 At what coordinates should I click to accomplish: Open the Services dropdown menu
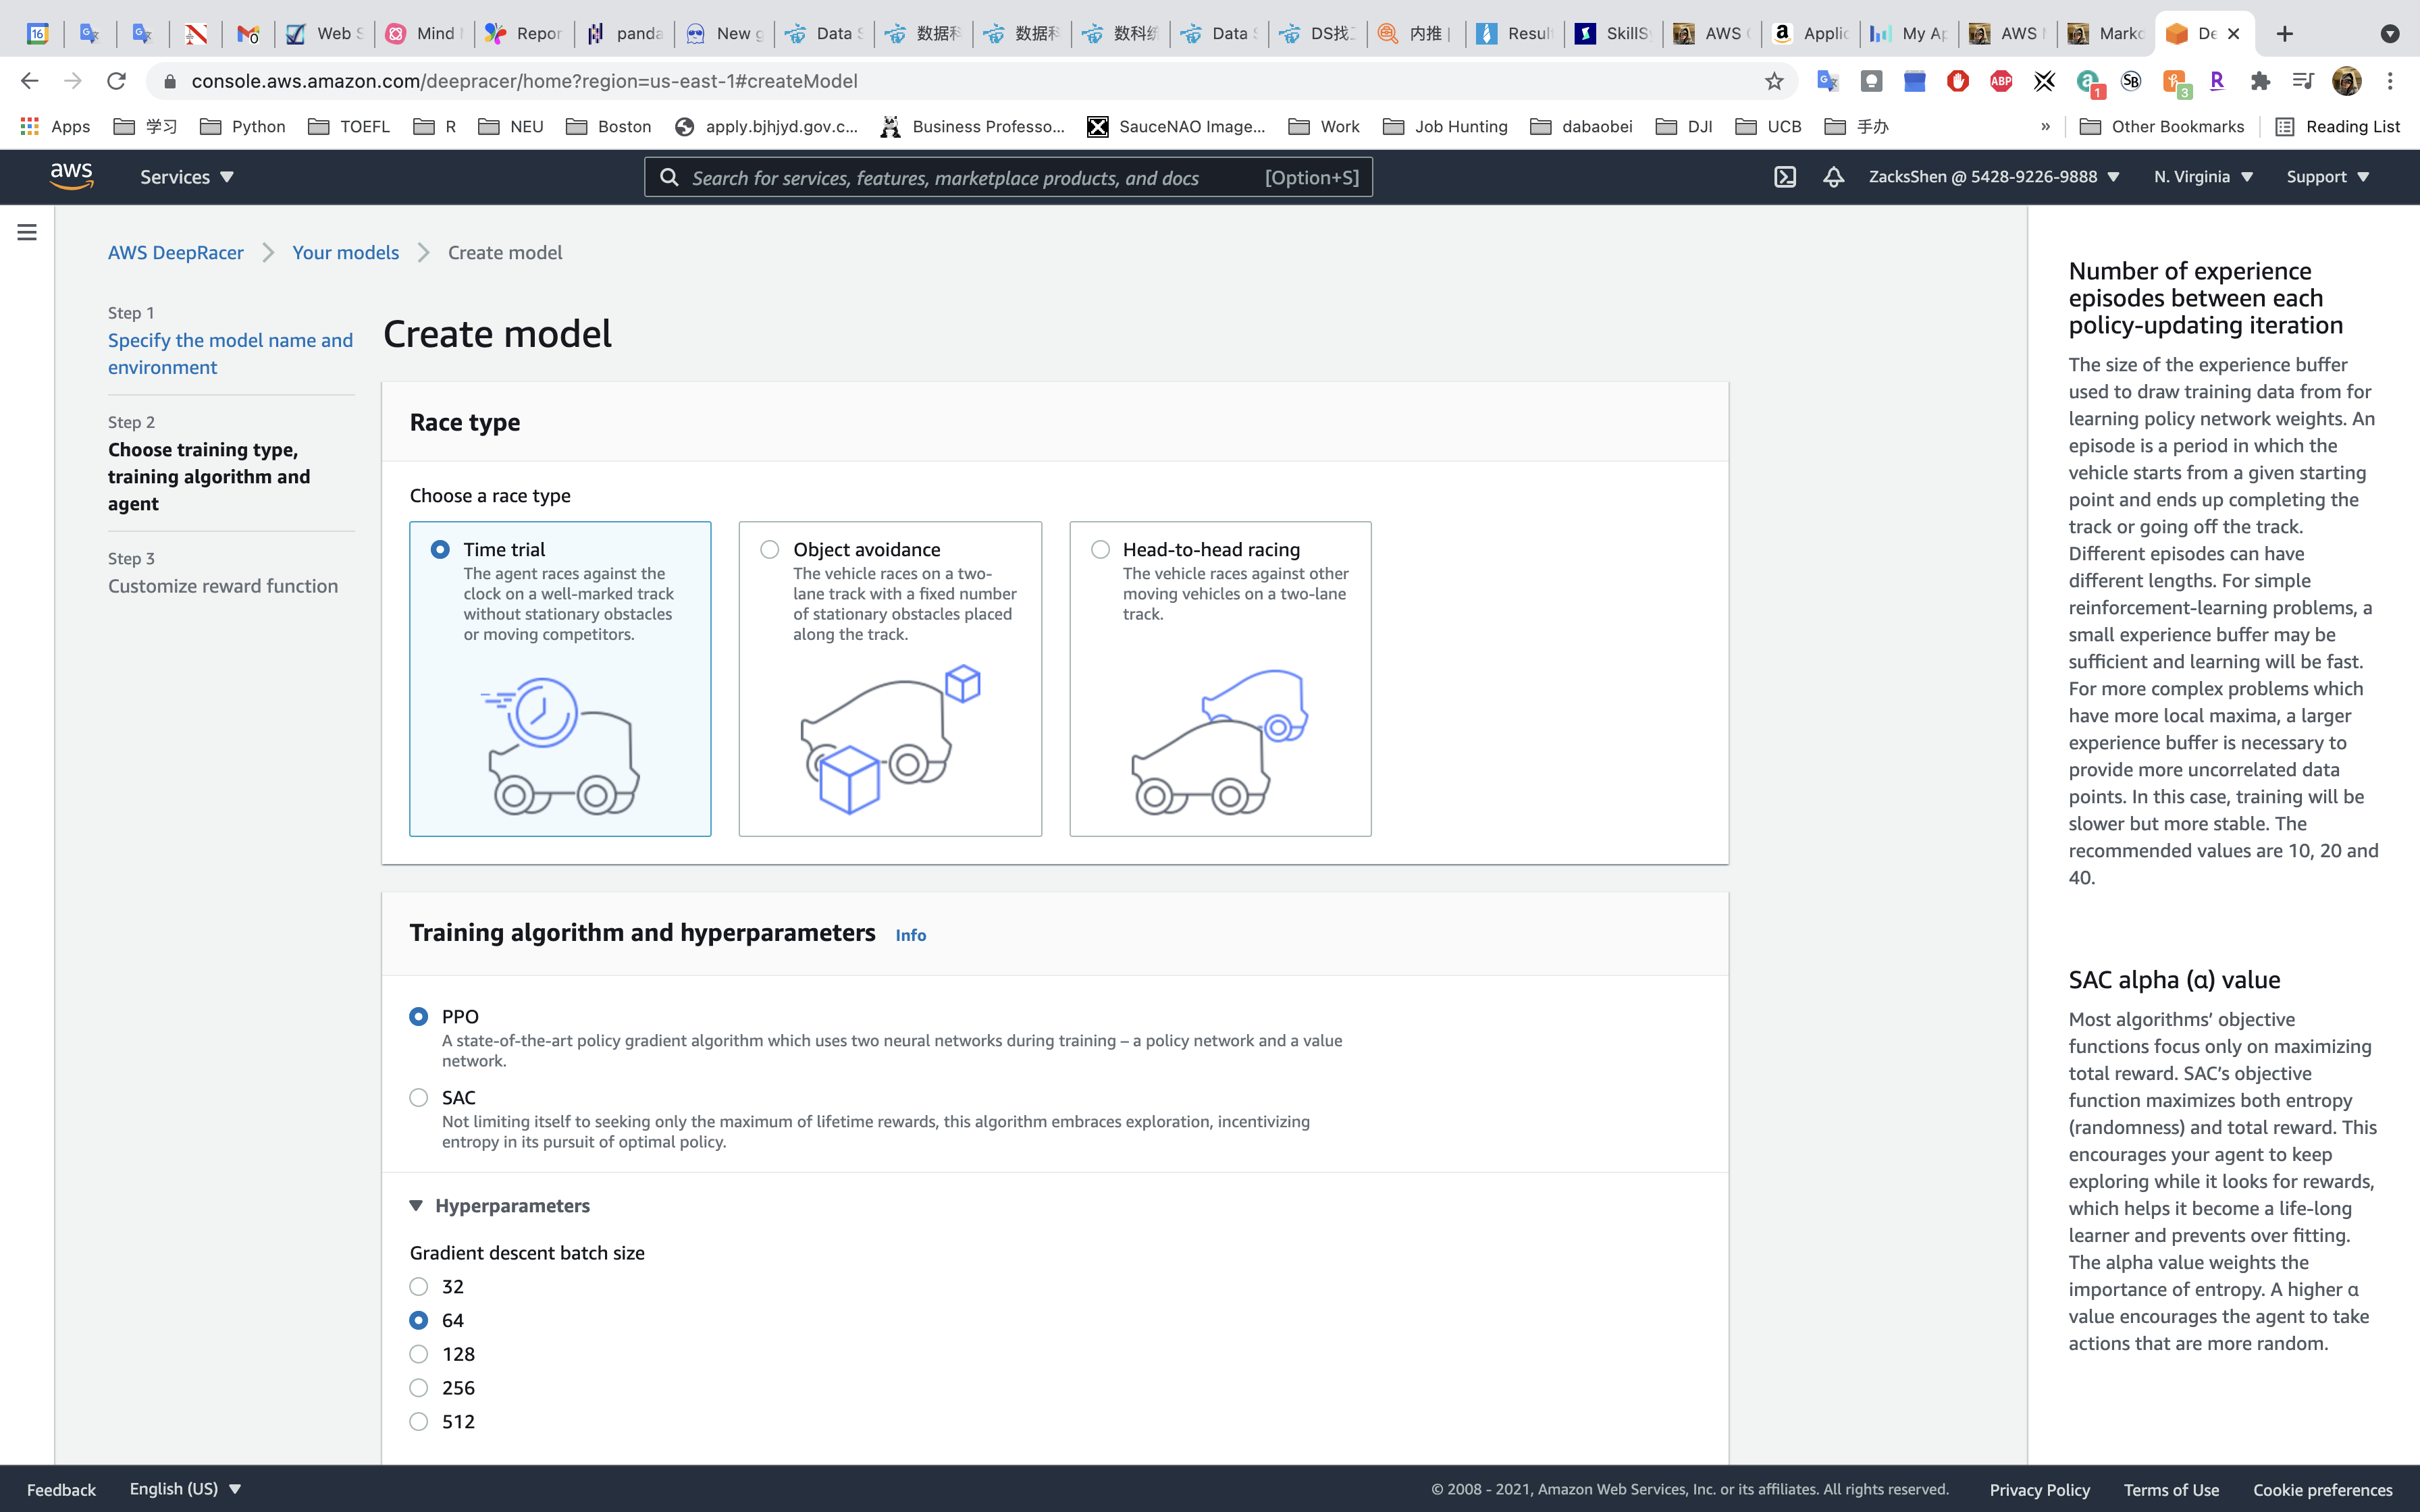coord(187,177)
